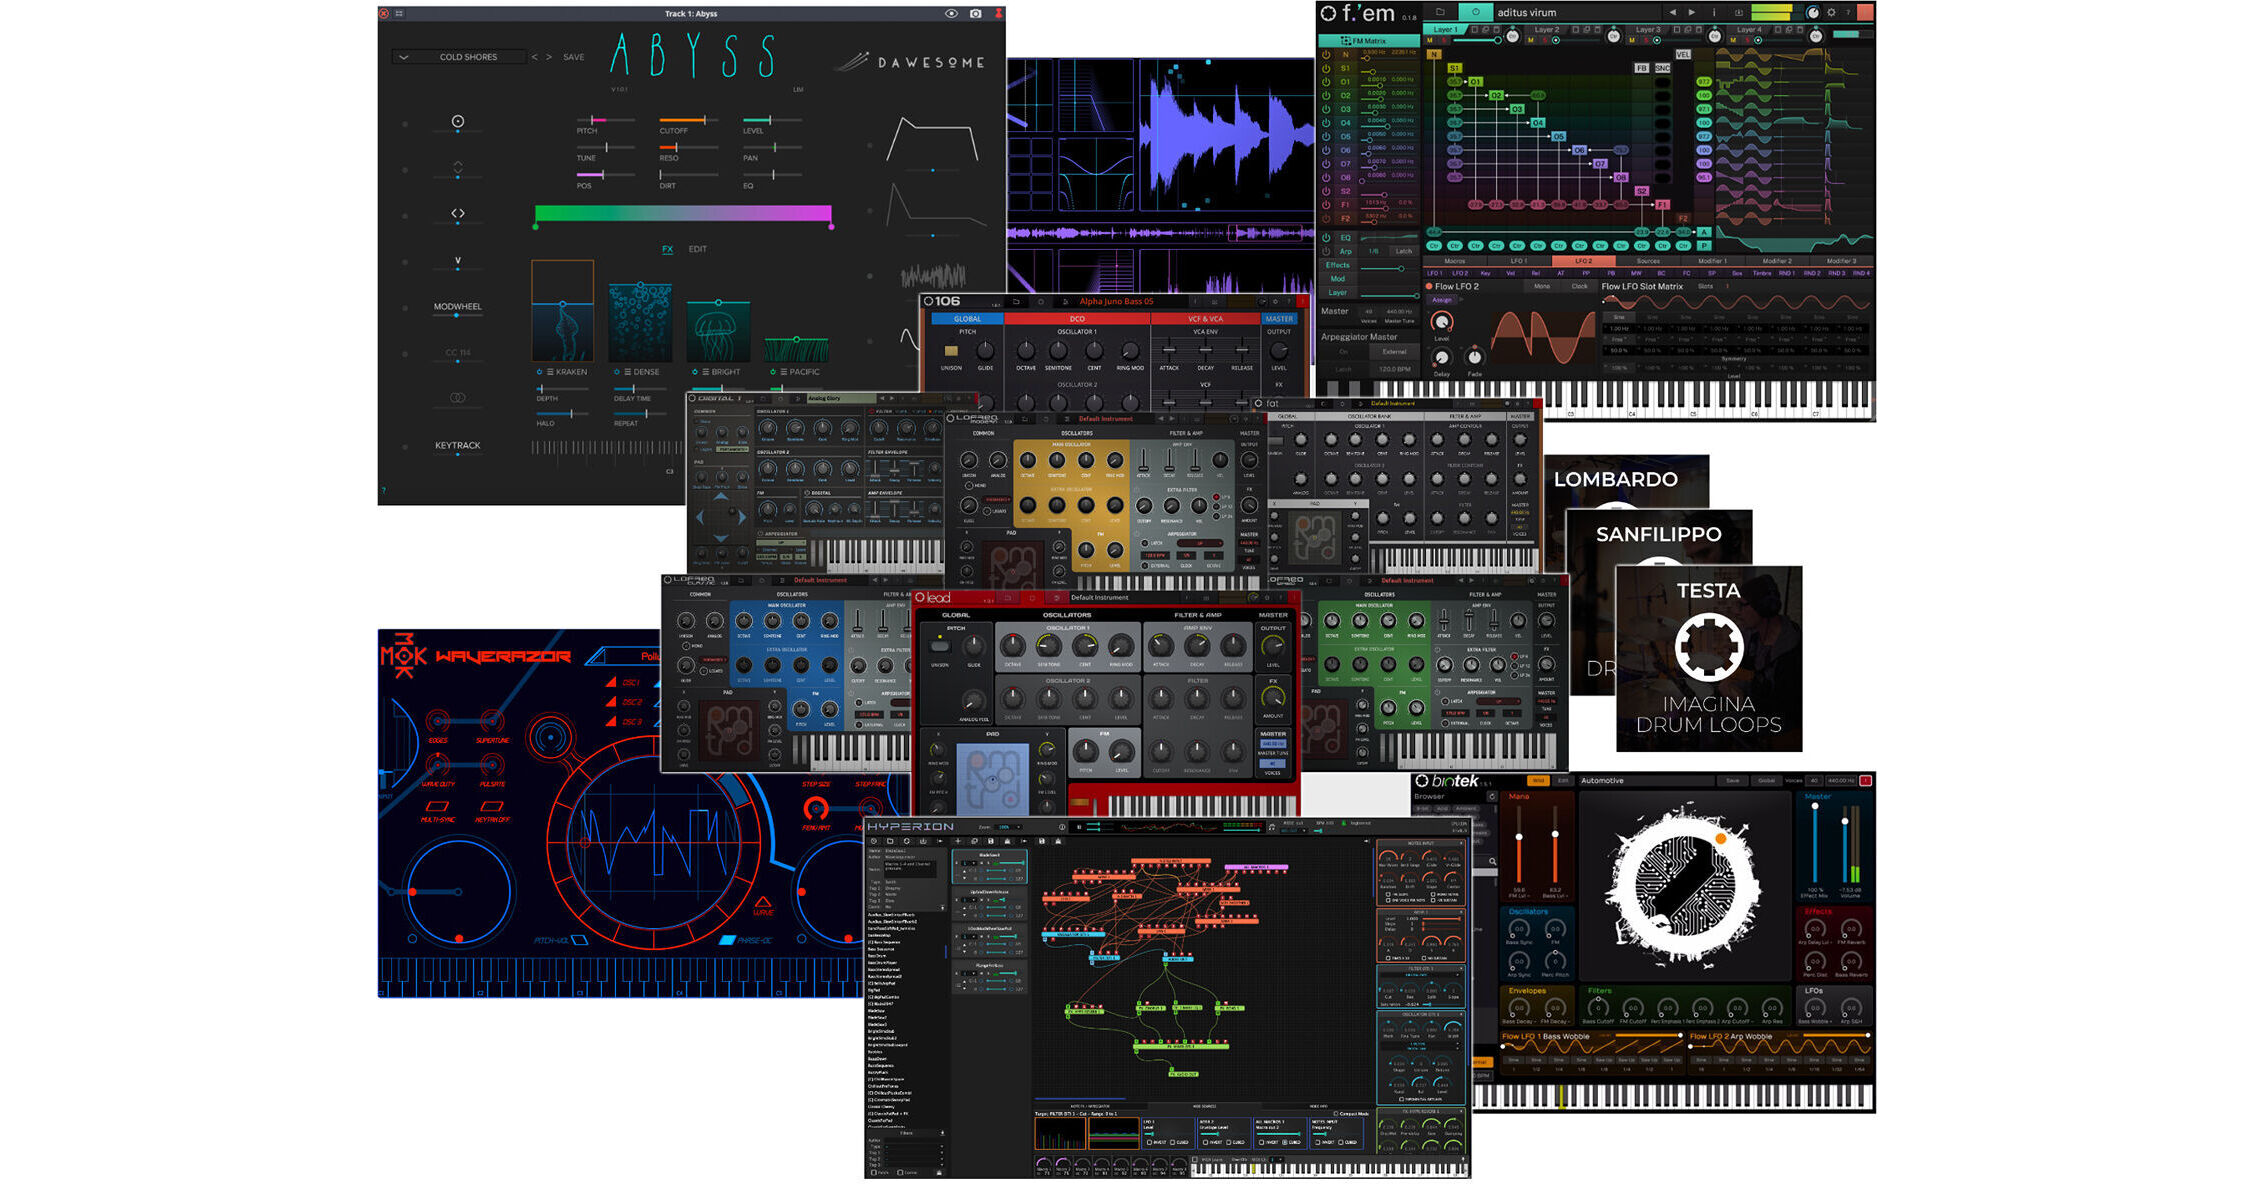Click SAVE next to the Abyss preset name
The height and width of the screenshot is (1184, 2255).
[x=573, y=57]
